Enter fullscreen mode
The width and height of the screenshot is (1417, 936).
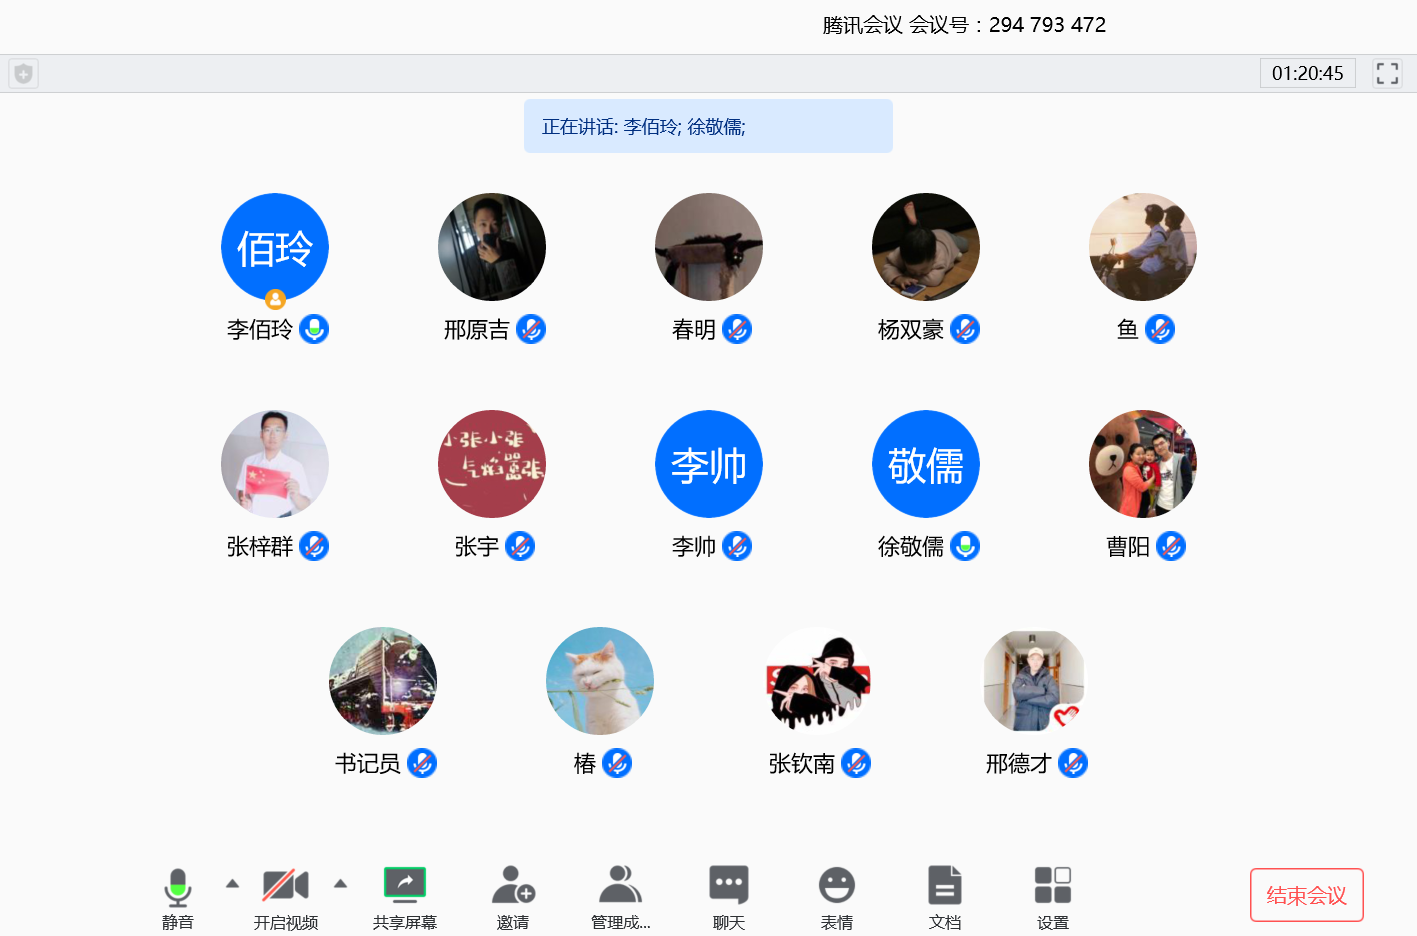click(x=1386, y=73)
